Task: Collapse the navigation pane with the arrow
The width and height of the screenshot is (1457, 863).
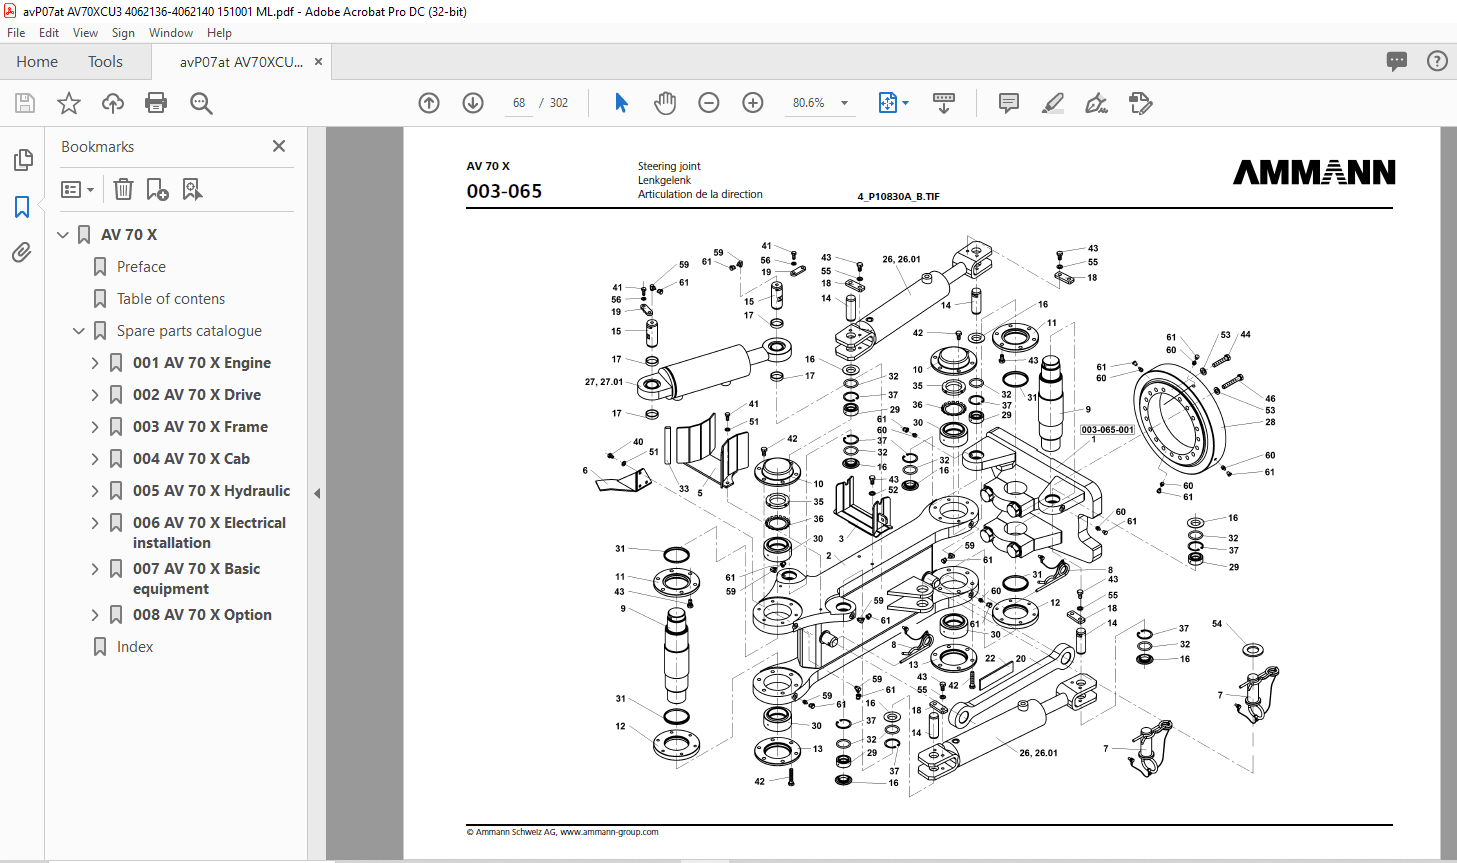Action: (317, 493)
